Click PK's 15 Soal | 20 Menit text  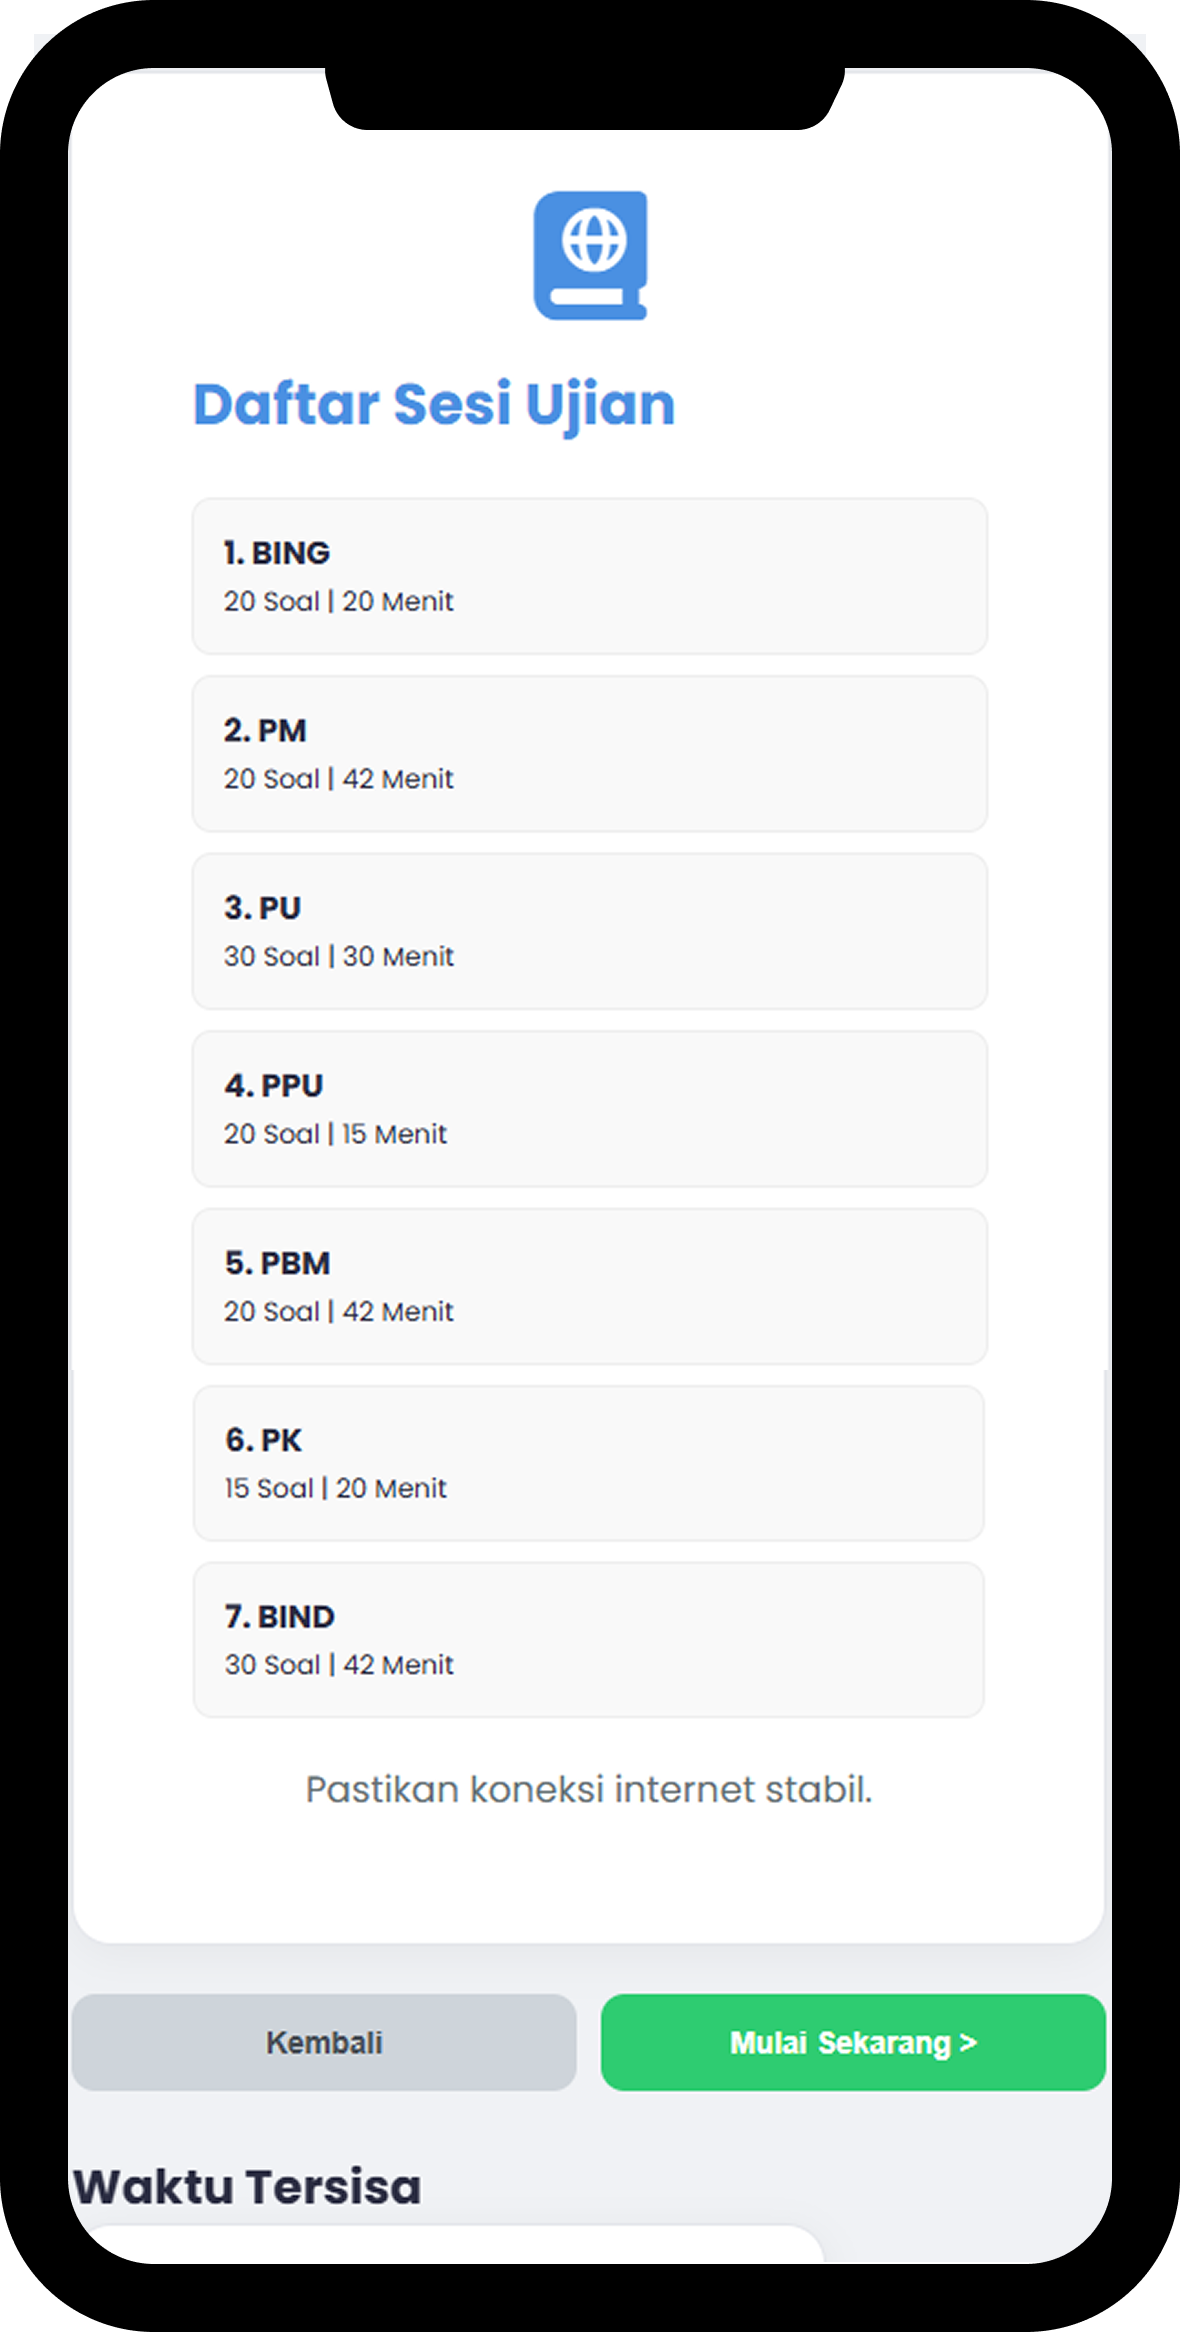point(335,1489)
